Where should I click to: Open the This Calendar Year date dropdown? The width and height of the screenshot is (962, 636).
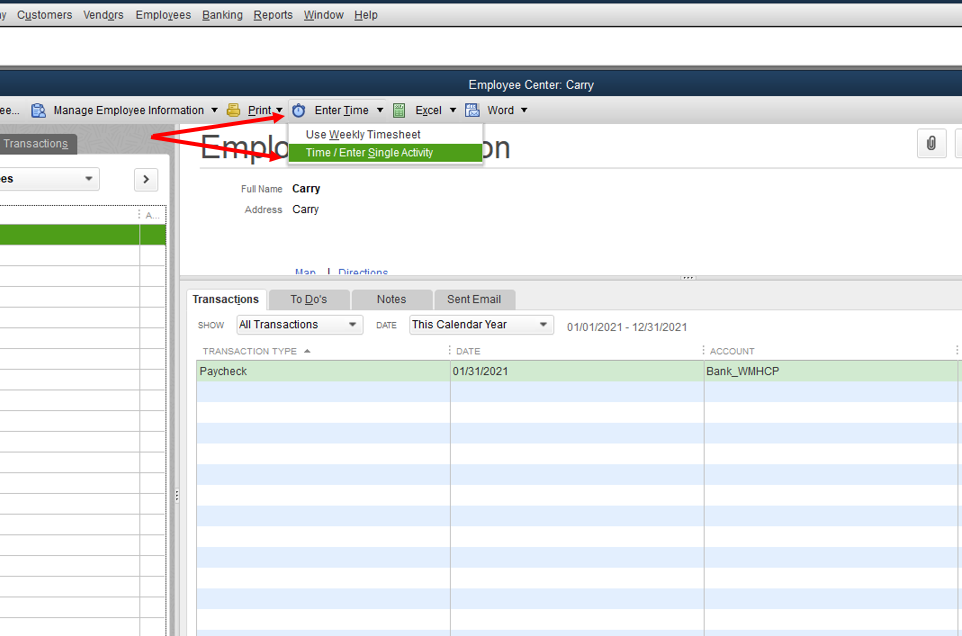pyautogui.click(x=480, y=324)
